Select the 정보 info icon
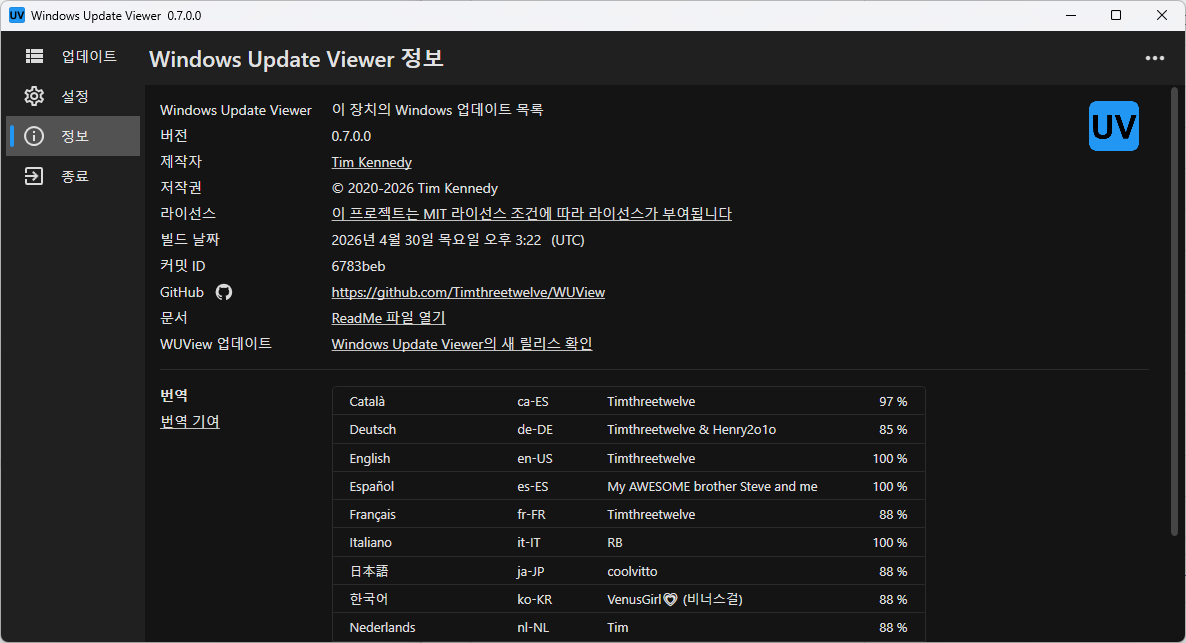The image size is (1186, 643). coord(34,136)
